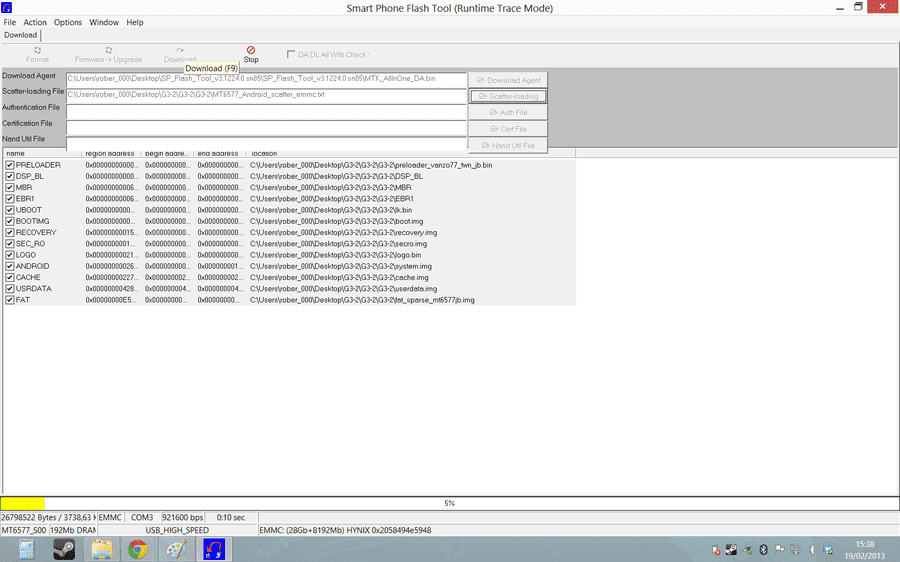The width and height of the screenshot is (900, 562).
Task: Select the recovery.img location text
Action: tap(343, 232)
